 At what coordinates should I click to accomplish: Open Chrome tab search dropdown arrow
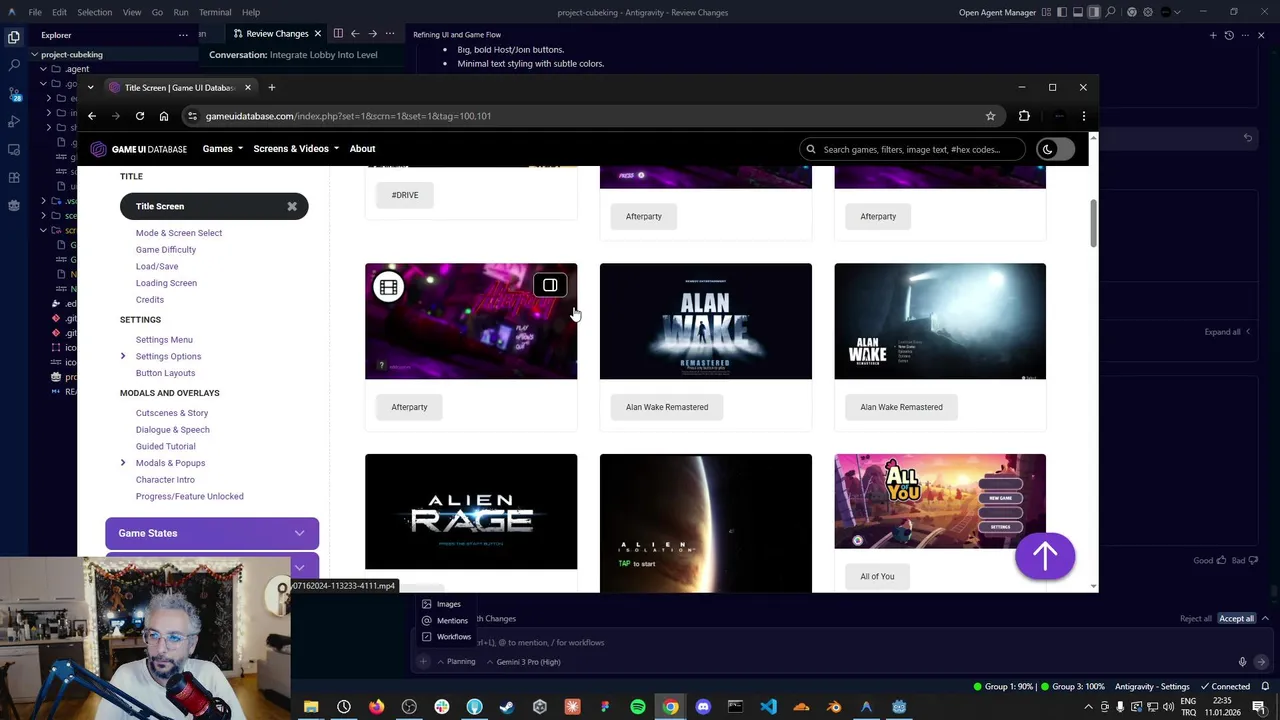click(x=90, y=87)
